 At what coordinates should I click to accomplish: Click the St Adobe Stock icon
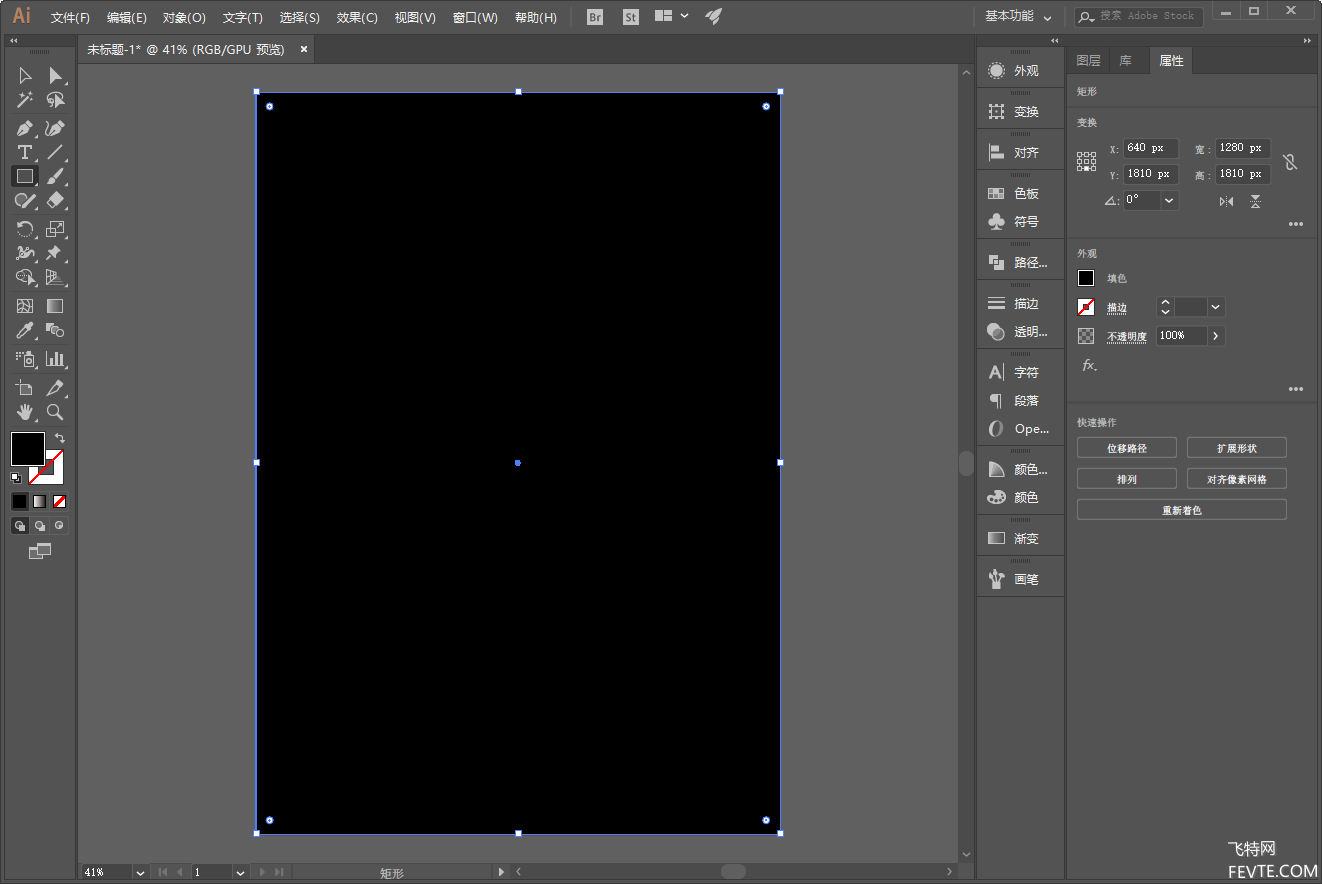click(x=630, y=17)
